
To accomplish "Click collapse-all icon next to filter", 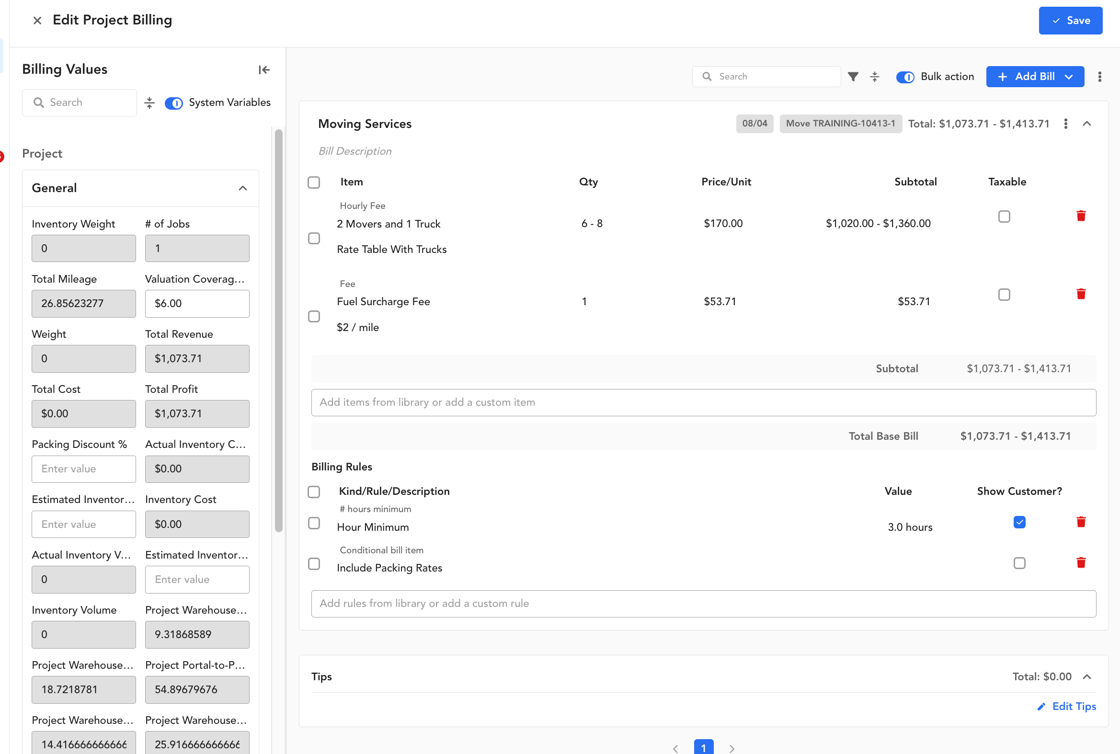I will [874, 76].
